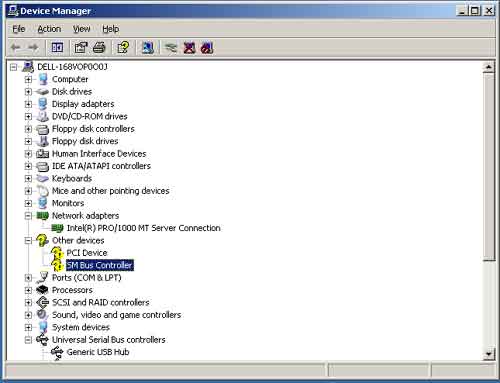Select the Display adapters label
Image resolution: width=500 pixels, height=383 pixels.
[83, 104]
